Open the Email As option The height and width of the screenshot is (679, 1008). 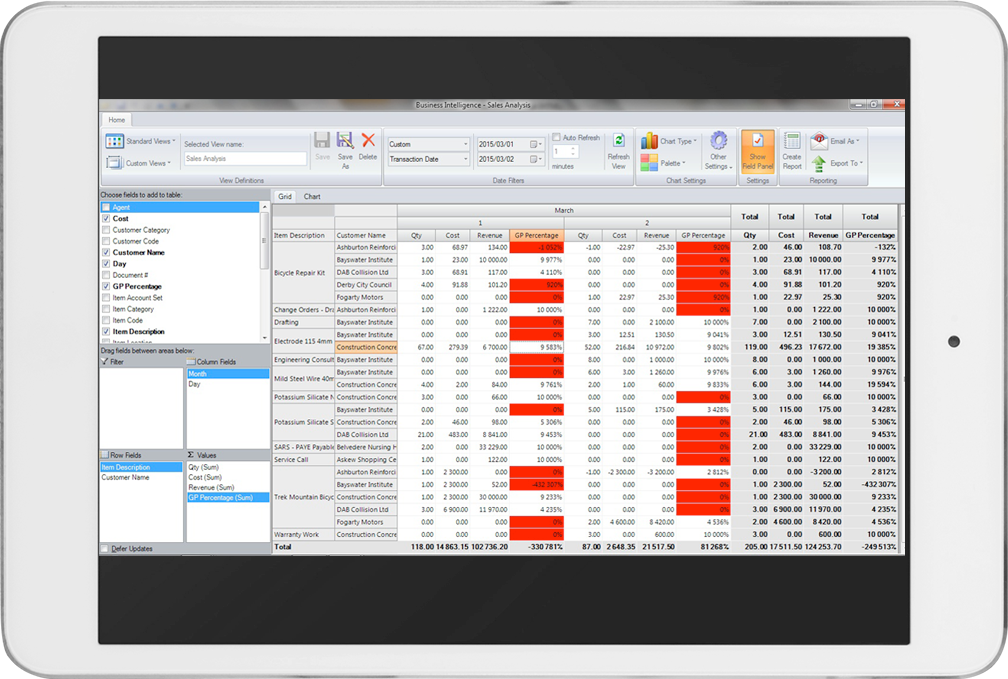pyautogui.click(x=836, y=141)
